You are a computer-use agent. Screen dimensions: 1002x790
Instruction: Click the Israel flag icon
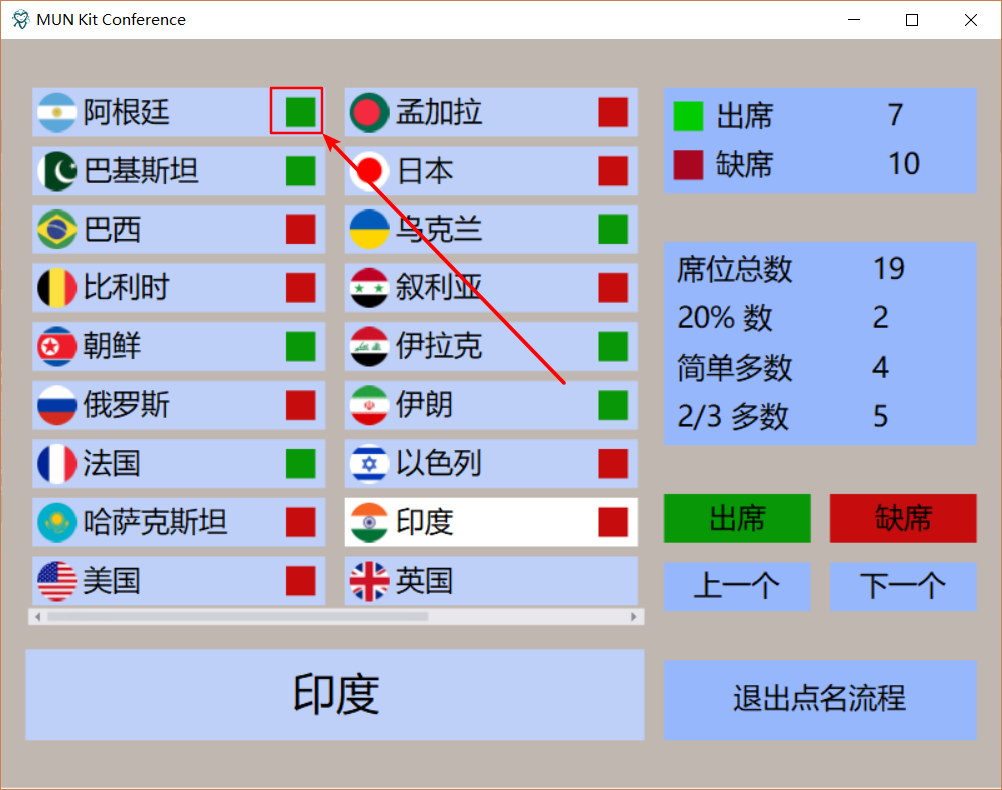(368, 464)
